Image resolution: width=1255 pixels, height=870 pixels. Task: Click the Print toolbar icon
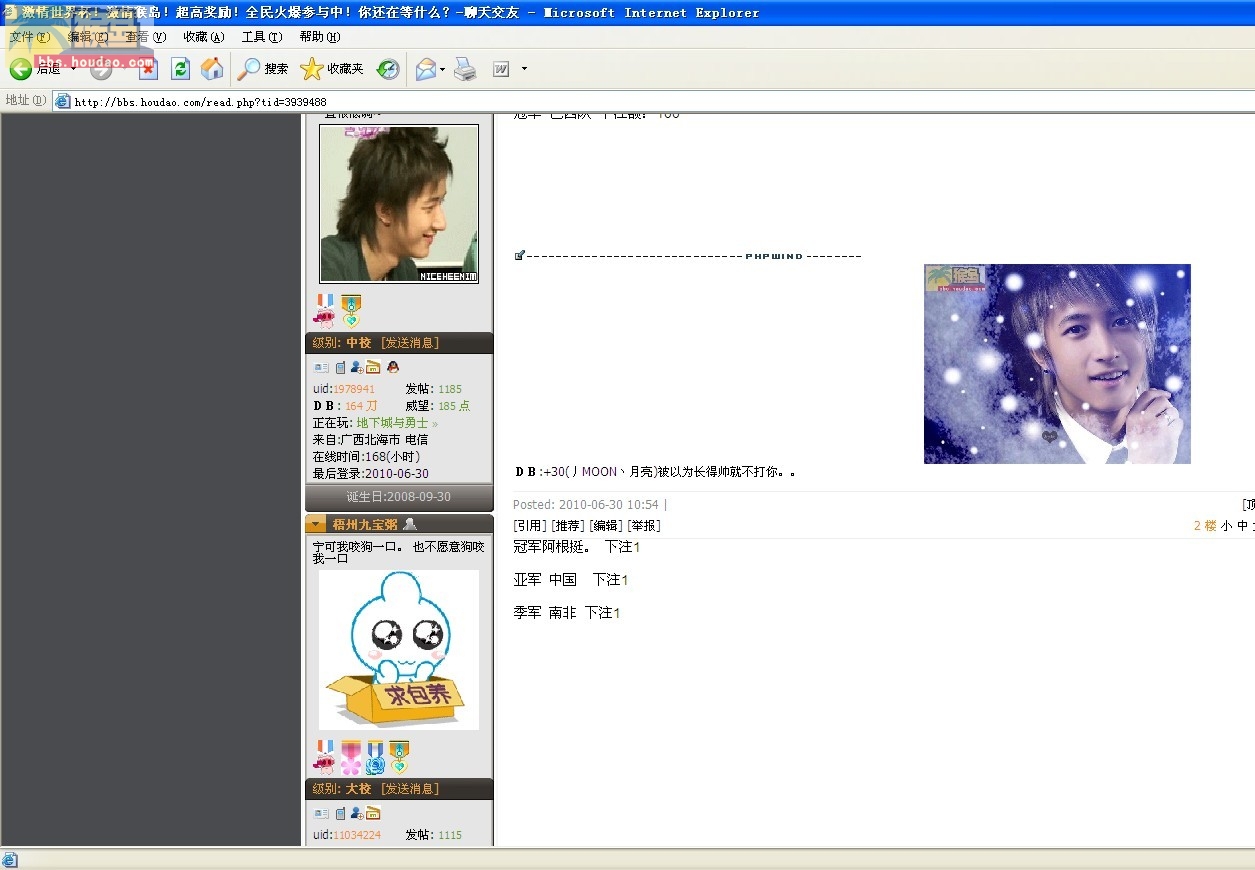pyautogui.click(x=465, y=69)
